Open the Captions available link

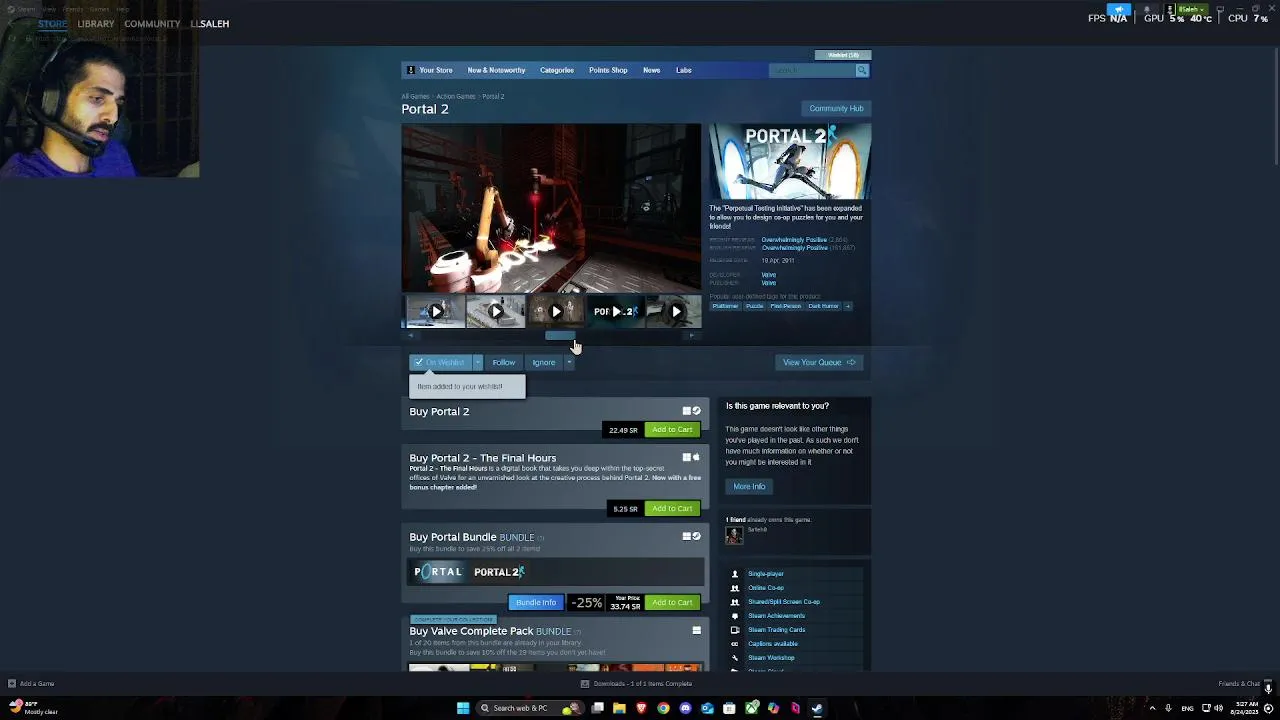pyautogui.click(x=773, y=644)
